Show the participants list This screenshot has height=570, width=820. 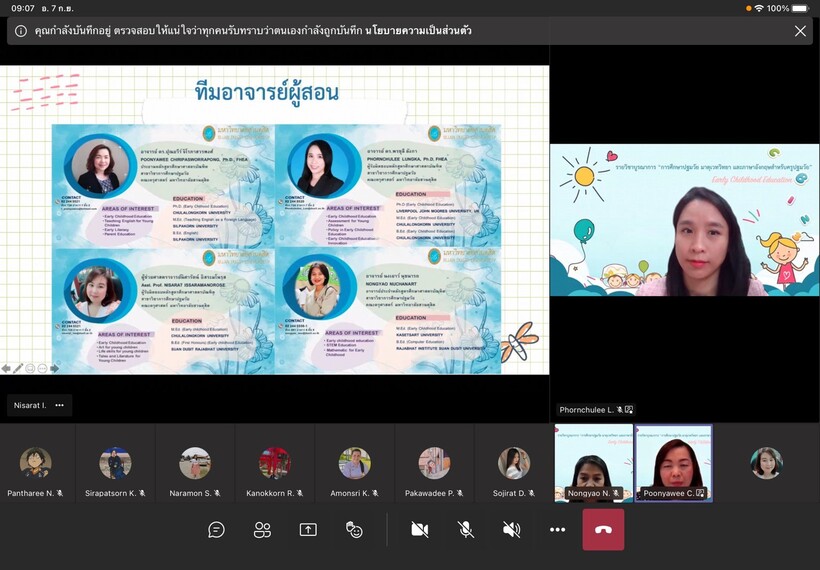[262, 530]
